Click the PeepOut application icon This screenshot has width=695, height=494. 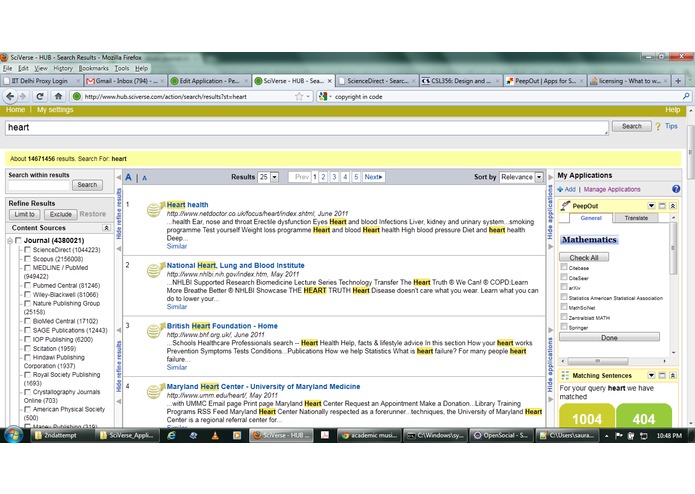565,206
